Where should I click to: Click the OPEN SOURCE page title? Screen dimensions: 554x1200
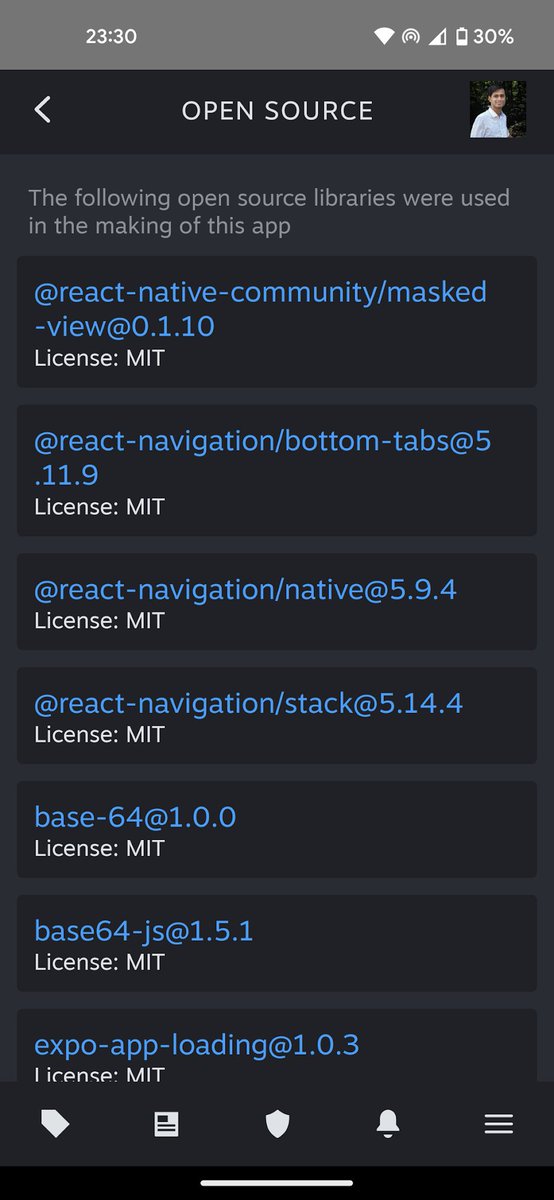277,110
